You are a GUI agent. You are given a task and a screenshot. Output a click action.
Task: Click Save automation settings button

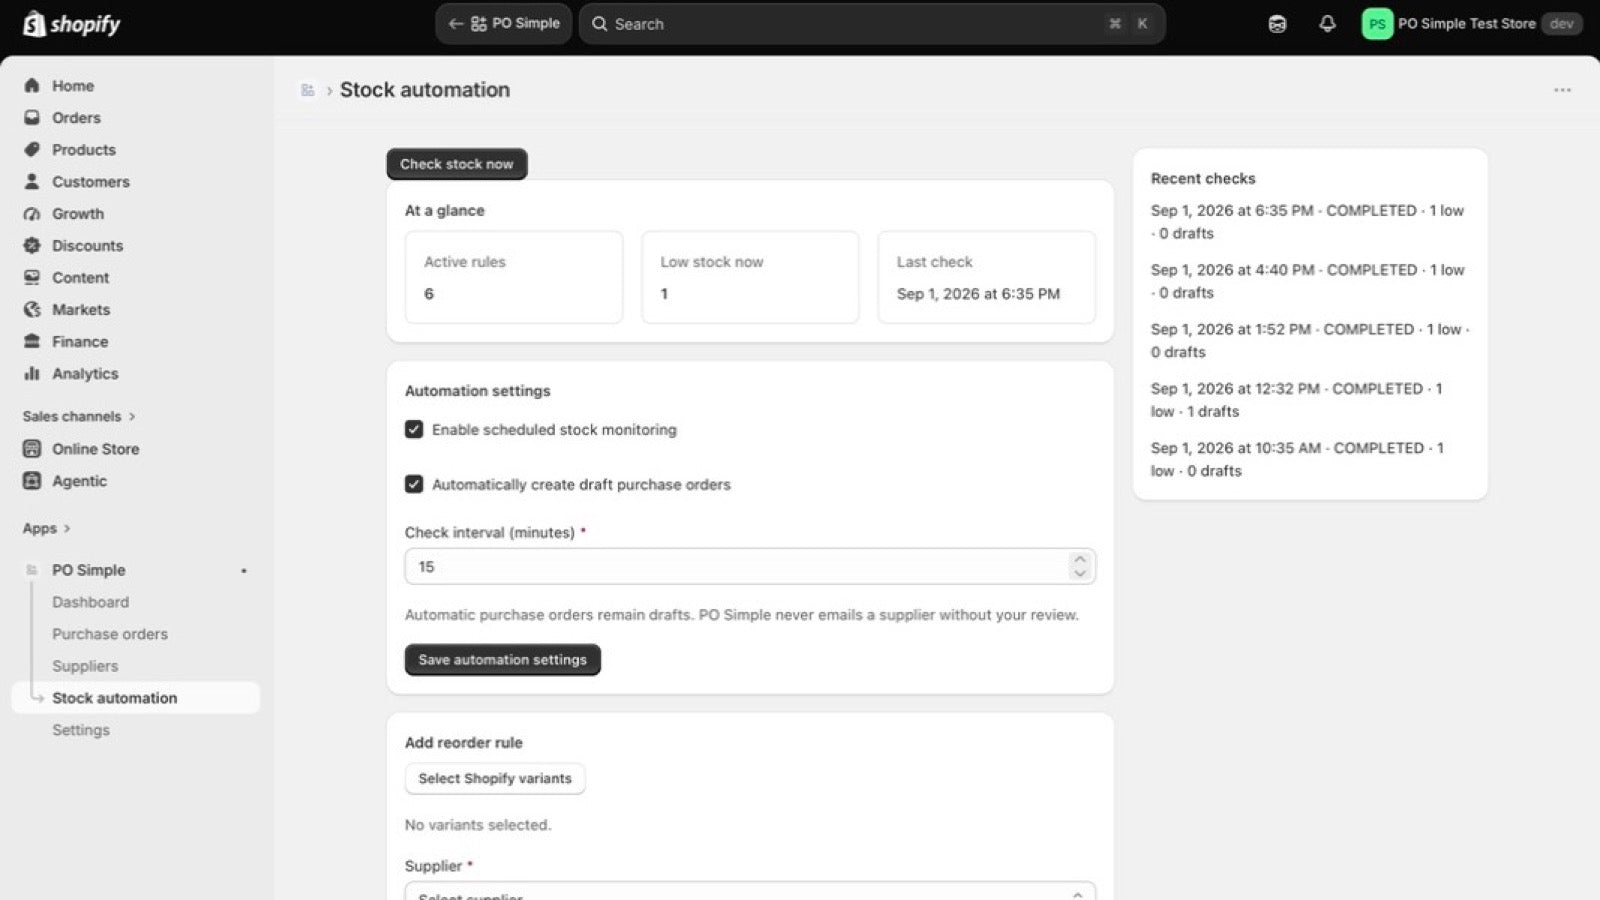tap(502, 660)
